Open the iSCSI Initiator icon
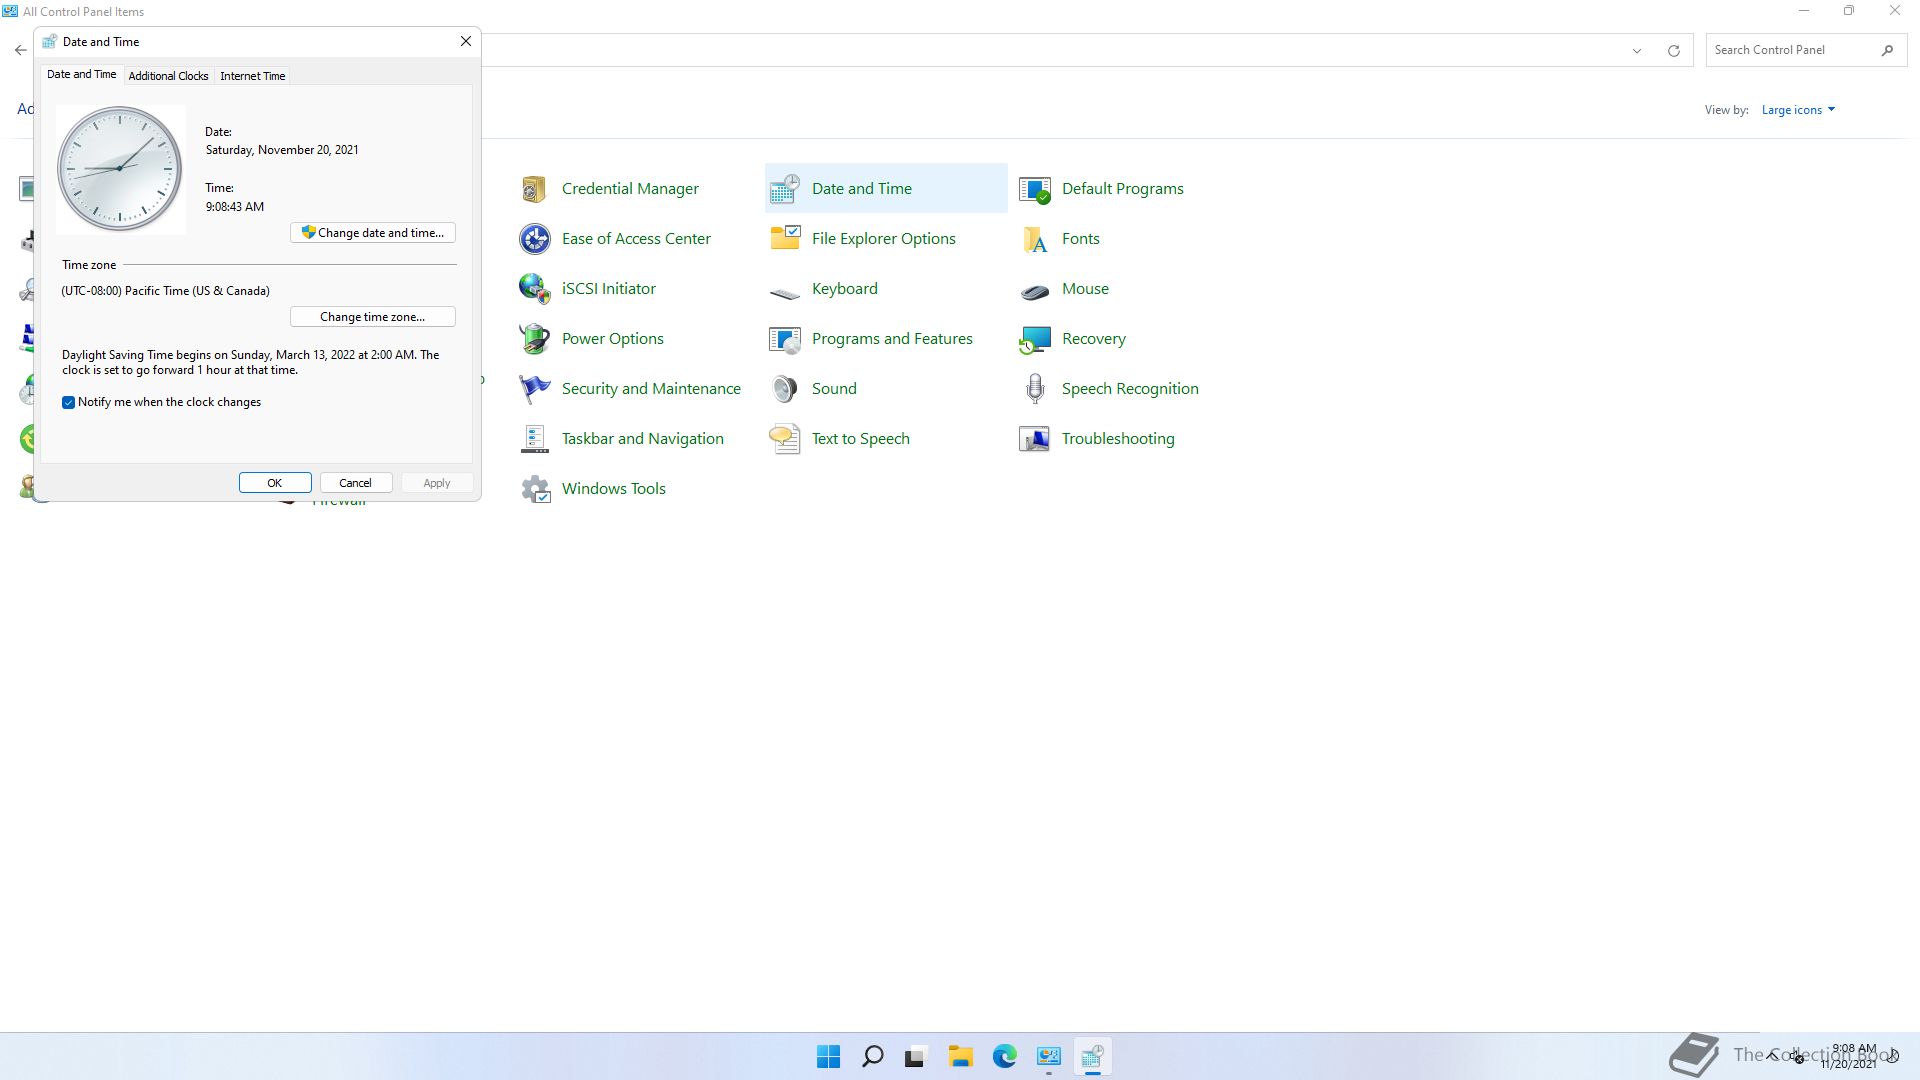 tap(534, 288)
